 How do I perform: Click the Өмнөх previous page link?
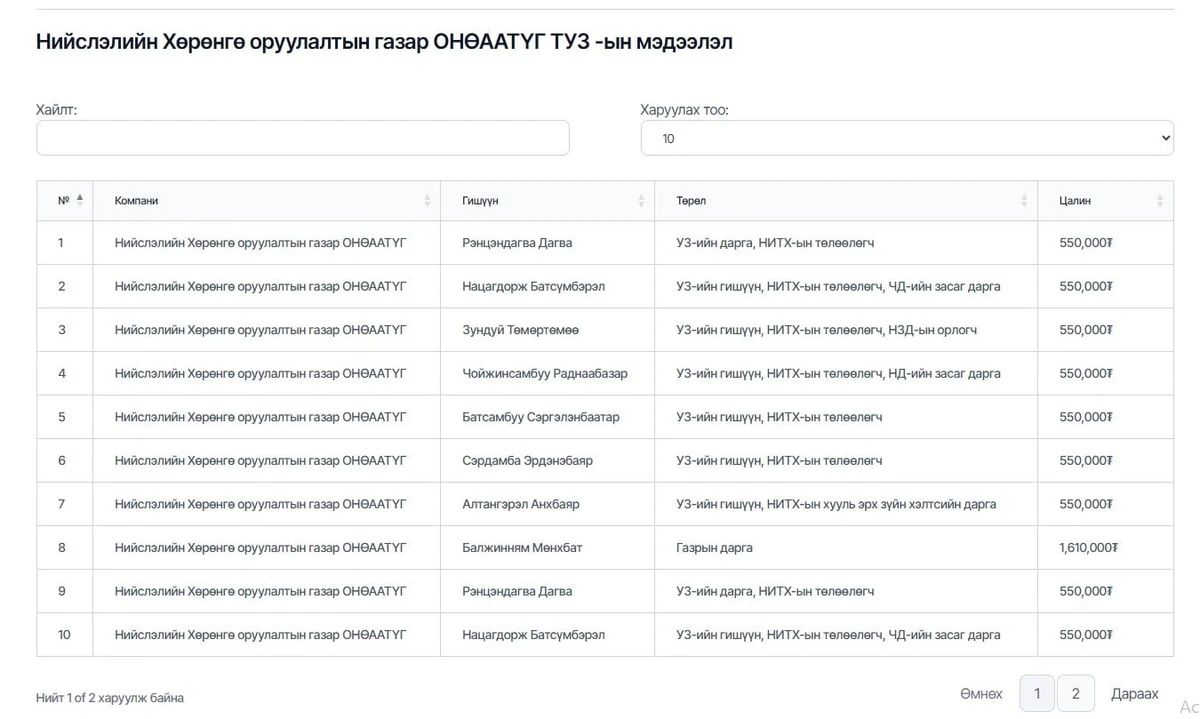tap(981, 694)
